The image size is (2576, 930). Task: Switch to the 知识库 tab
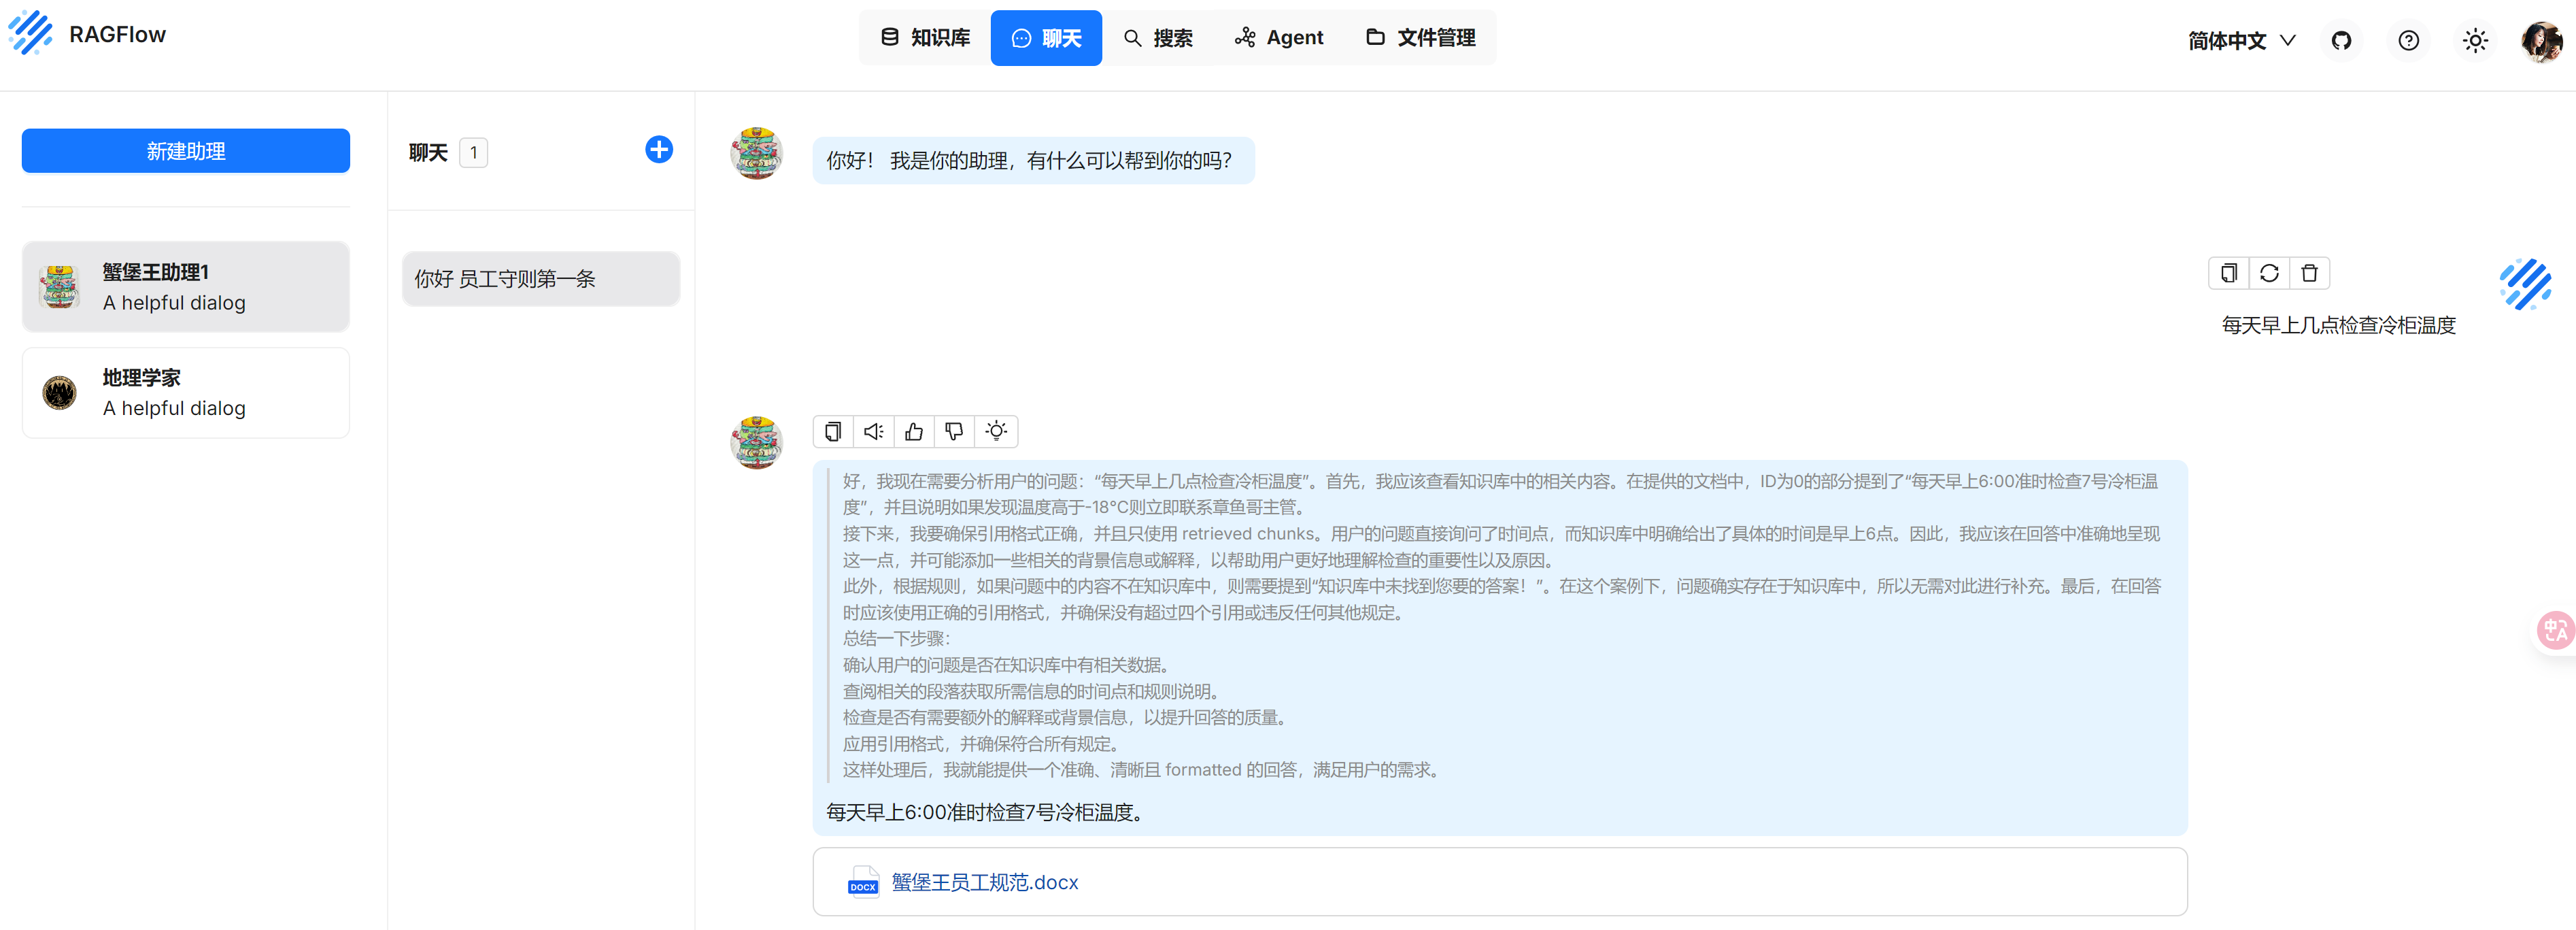pyautogui.click(x=925, y=38)
